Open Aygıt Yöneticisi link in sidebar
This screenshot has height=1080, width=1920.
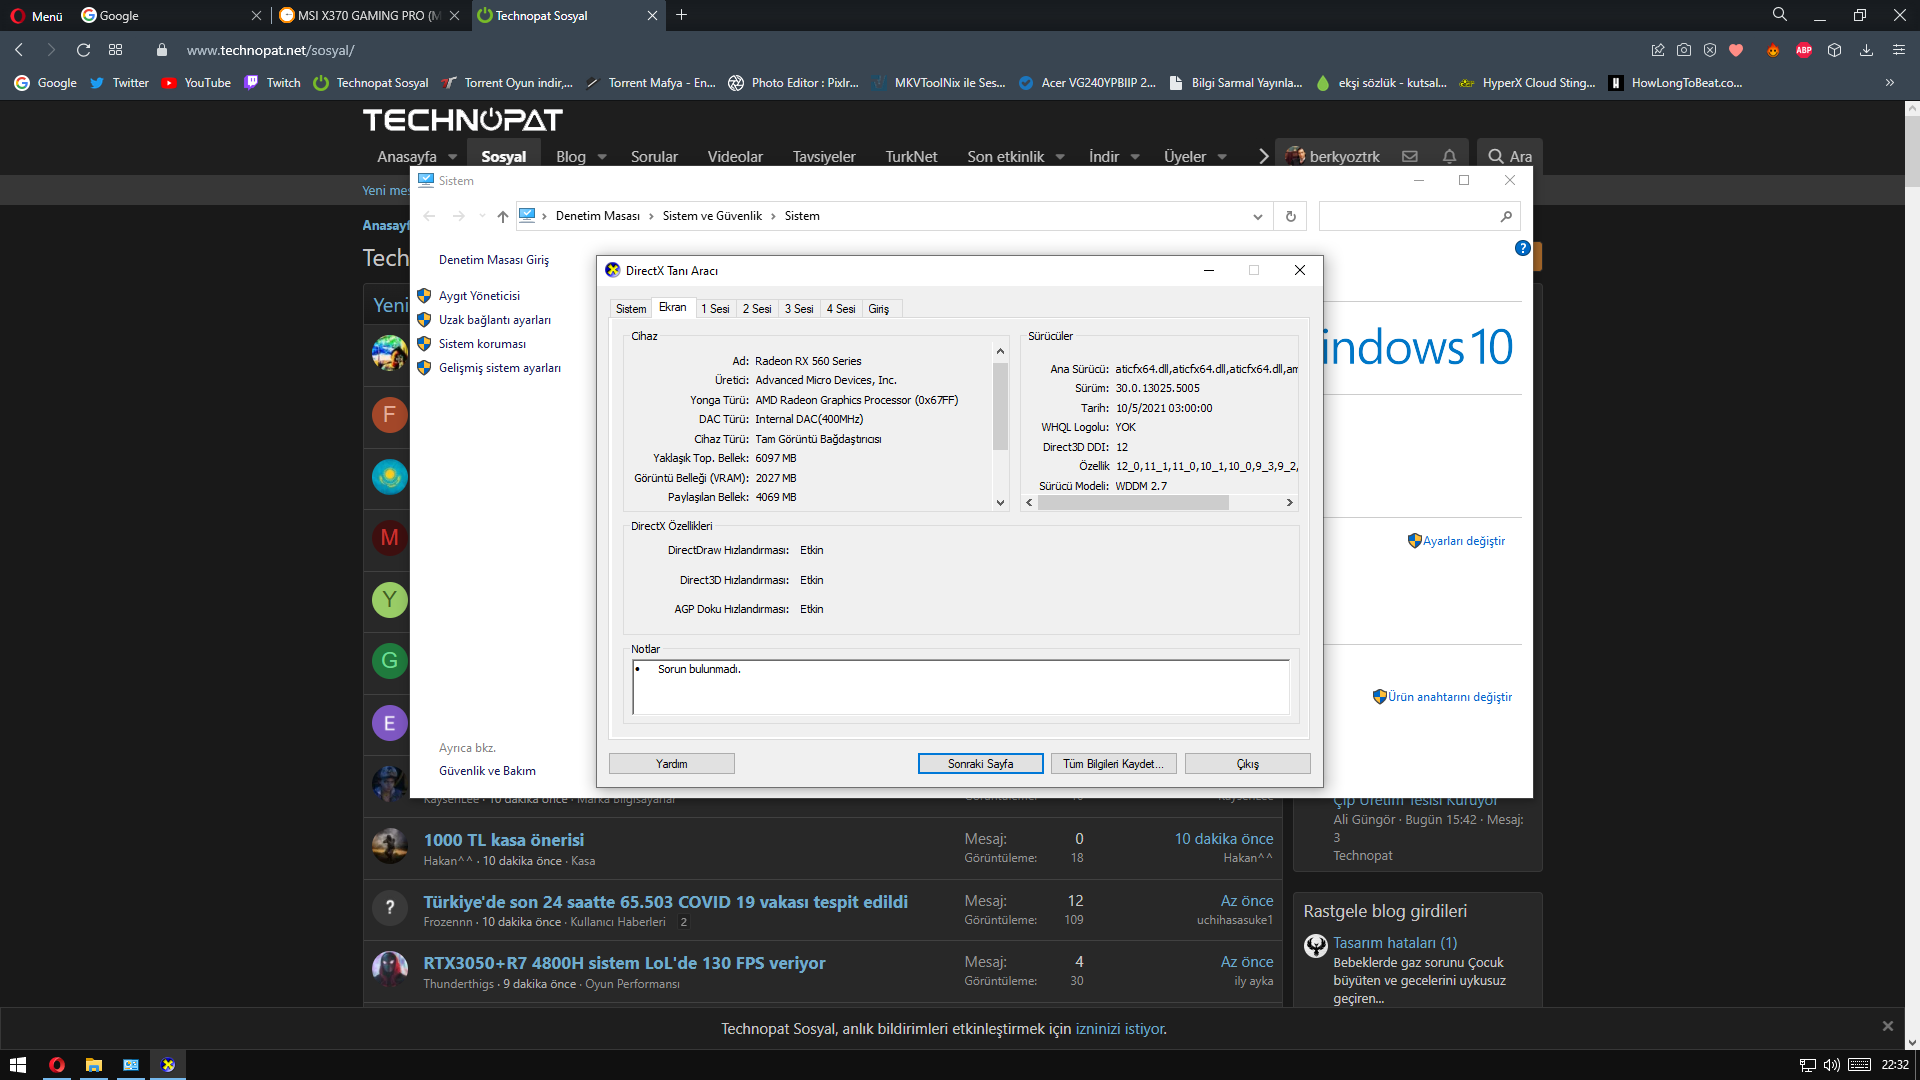(x=479, y=296)
